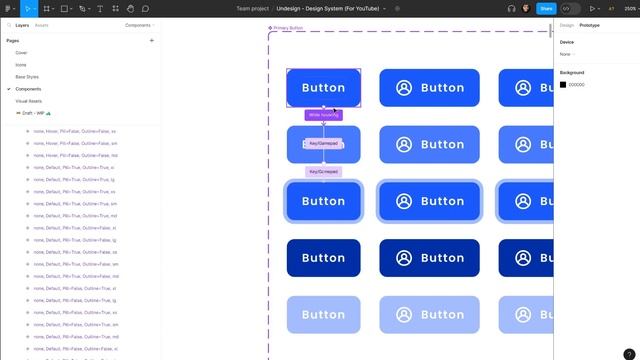Select layer 'none, Default, Pill=True, Outline=True, md'

75,216
